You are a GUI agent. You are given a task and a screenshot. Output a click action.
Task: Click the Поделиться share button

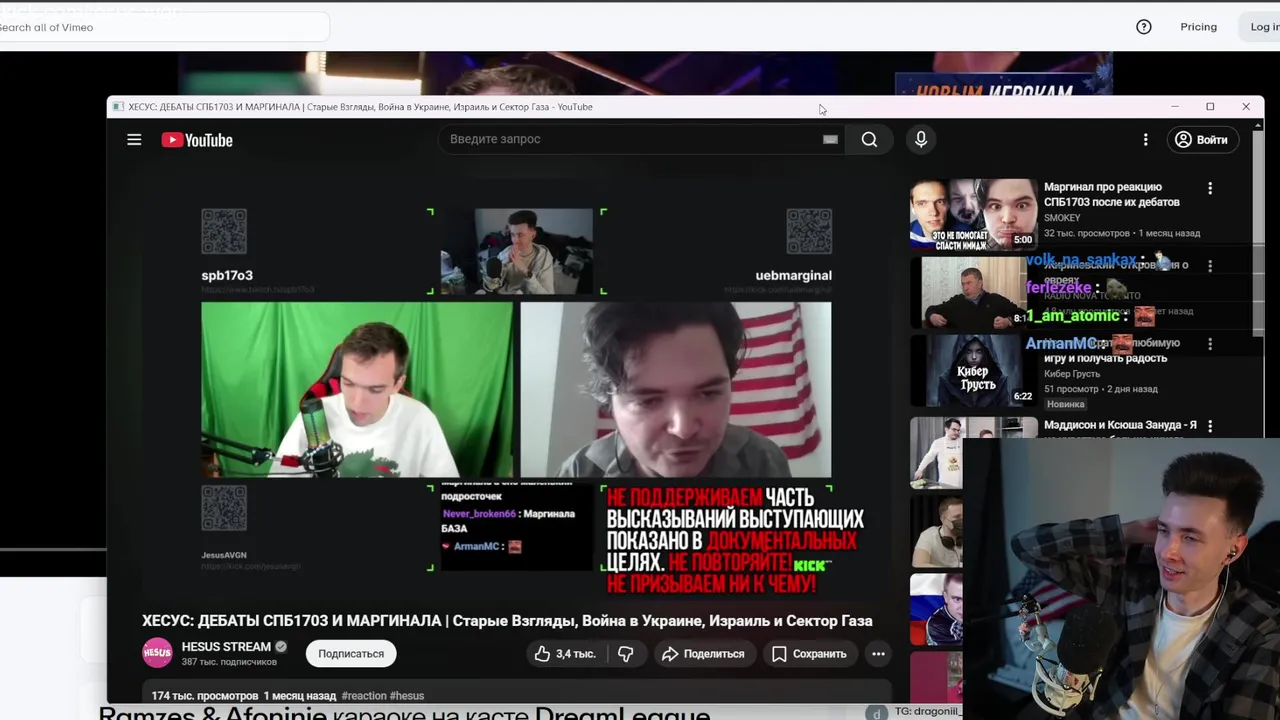[703, 654]
